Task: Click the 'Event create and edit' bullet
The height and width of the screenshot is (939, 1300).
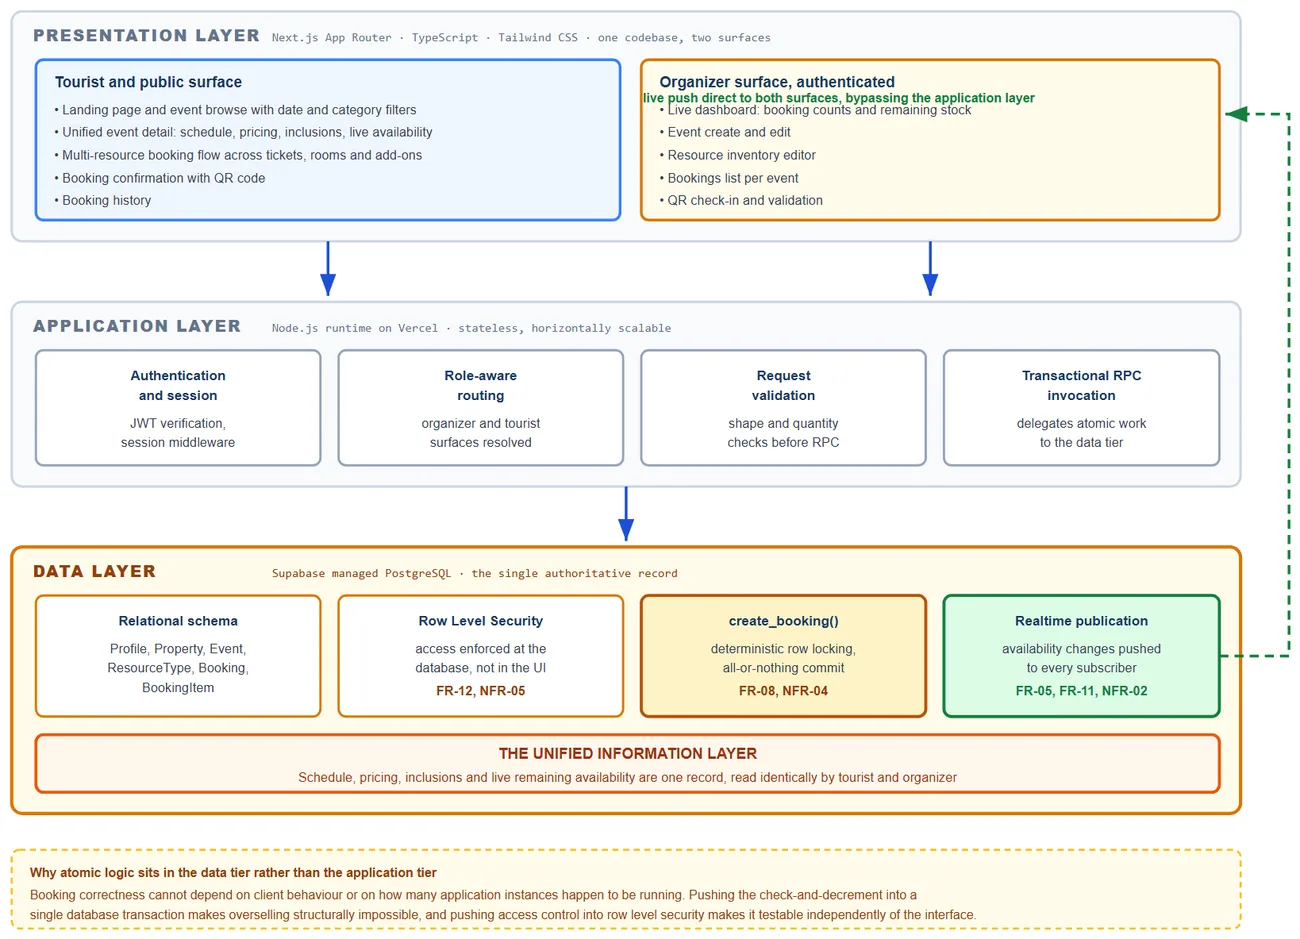Action: pyautogui.click(x=725, y=132)
